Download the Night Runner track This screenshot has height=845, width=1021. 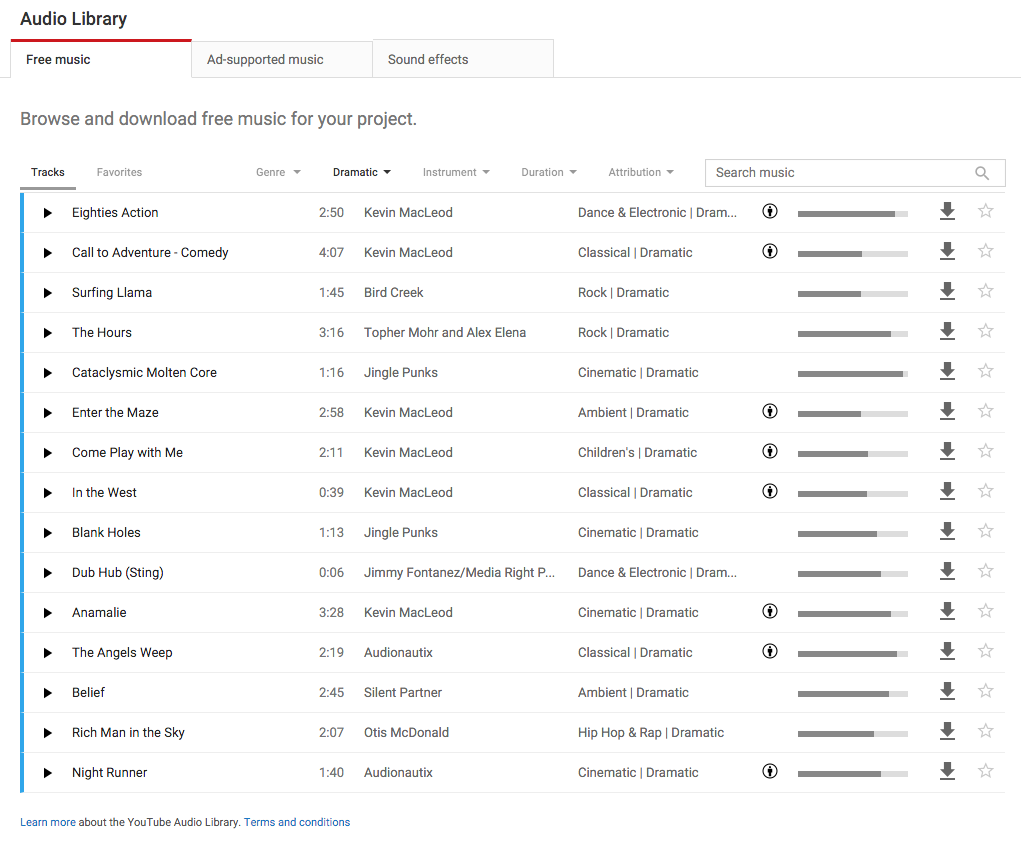pos(947,771)
